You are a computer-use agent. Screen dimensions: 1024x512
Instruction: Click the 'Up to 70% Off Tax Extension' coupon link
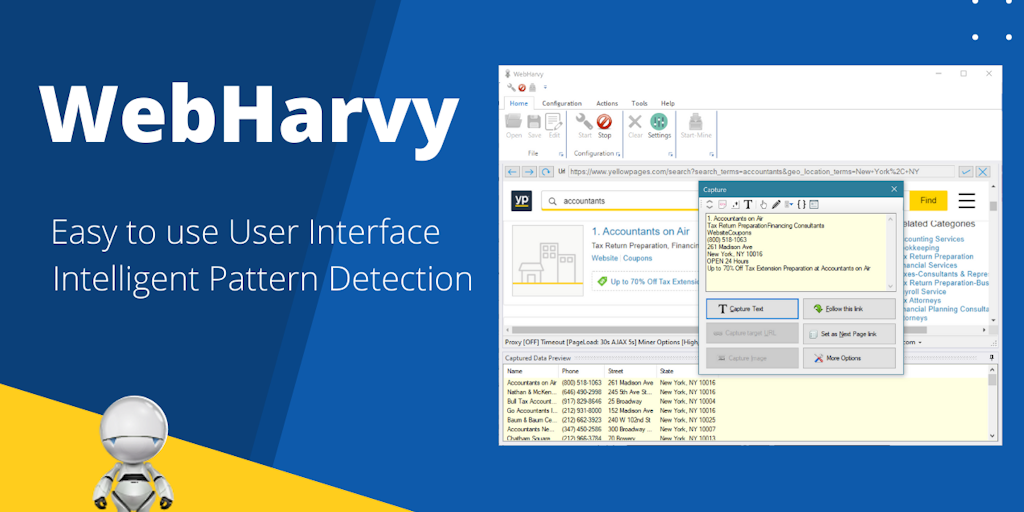(654, 282)
